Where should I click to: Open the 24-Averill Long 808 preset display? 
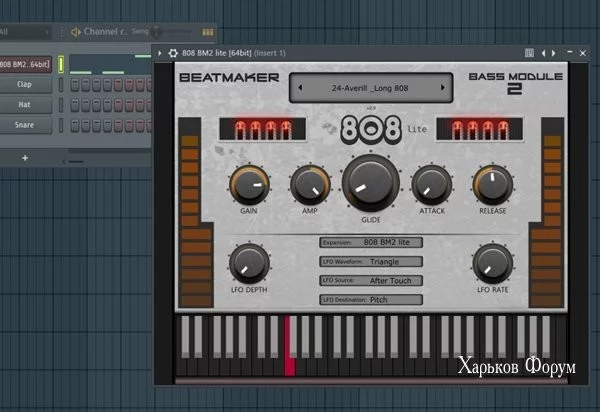[369, 88]
